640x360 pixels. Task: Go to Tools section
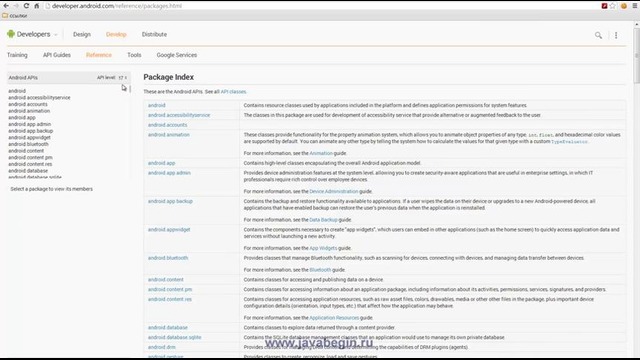click(x=134, y=55)
